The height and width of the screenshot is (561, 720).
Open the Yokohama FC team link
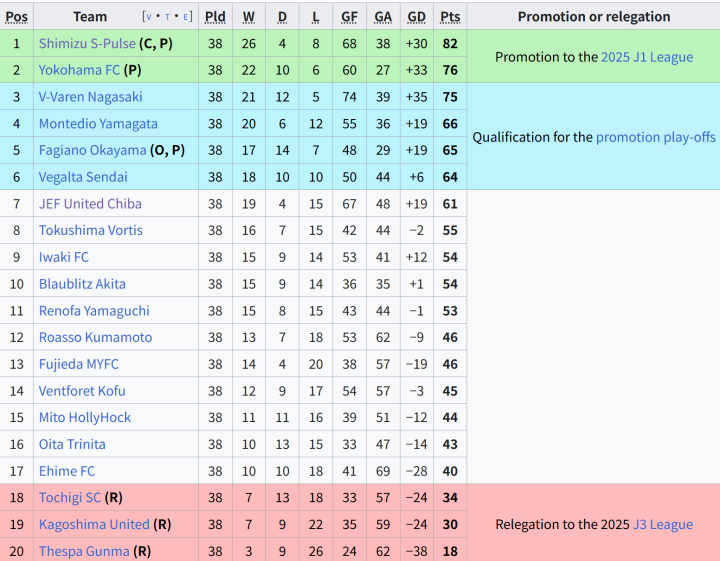click(79, 70)
